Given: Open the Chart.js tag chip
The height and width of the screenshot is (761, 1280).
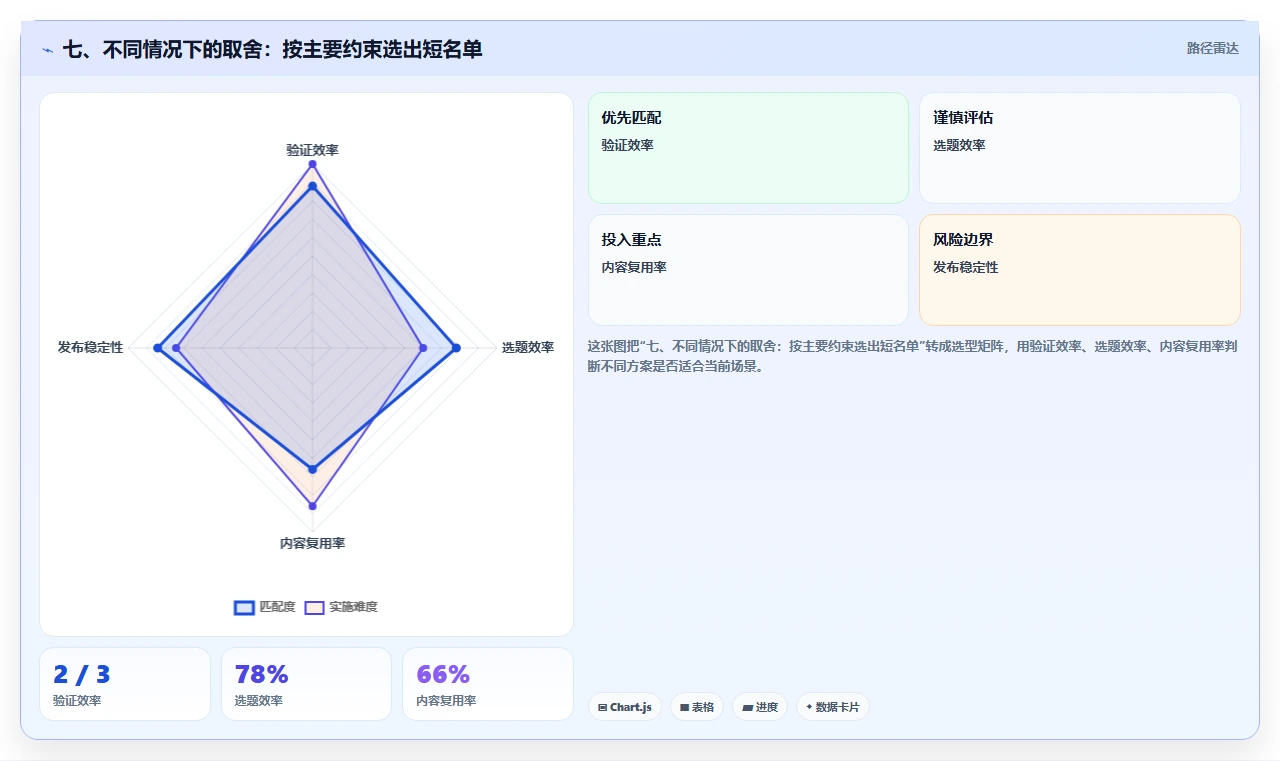Looking at the screenshot, I should (x=625, y=707).
